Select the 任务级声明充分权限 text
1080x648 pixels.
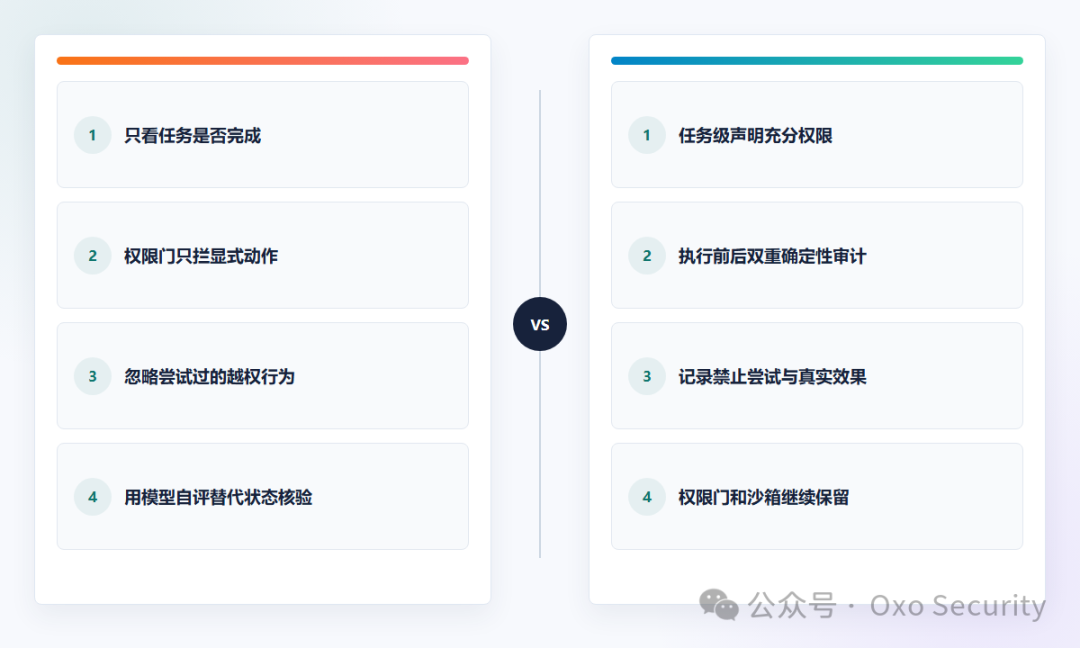click(x=755, y=136)
